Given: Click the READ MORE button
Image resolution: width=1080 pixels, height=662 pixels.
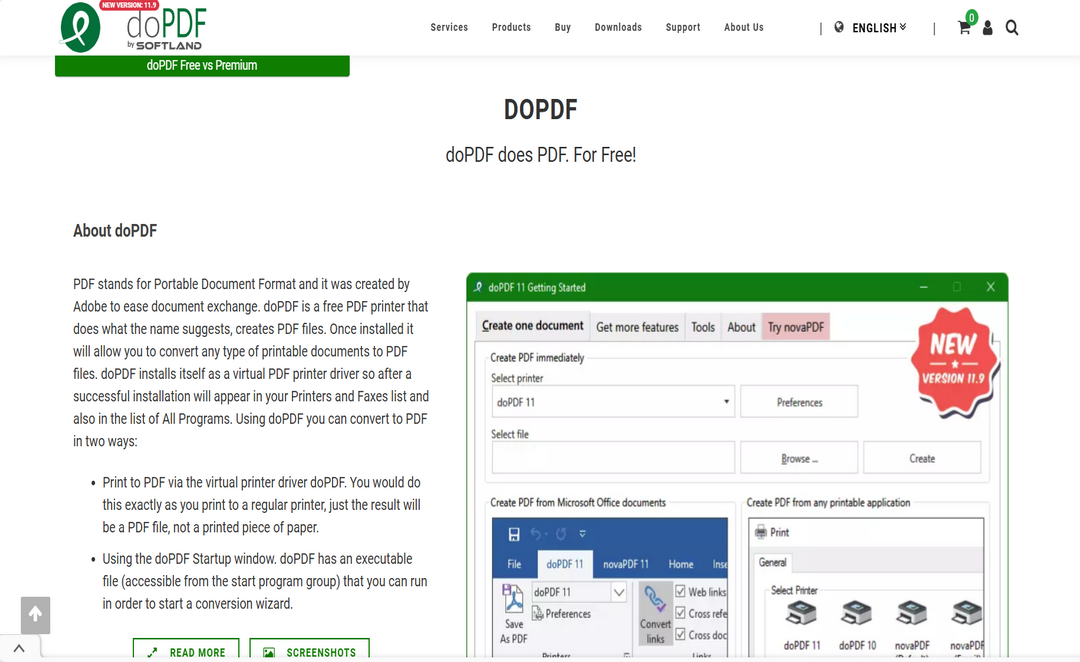Looking at the screenshot, I should 186,650.
